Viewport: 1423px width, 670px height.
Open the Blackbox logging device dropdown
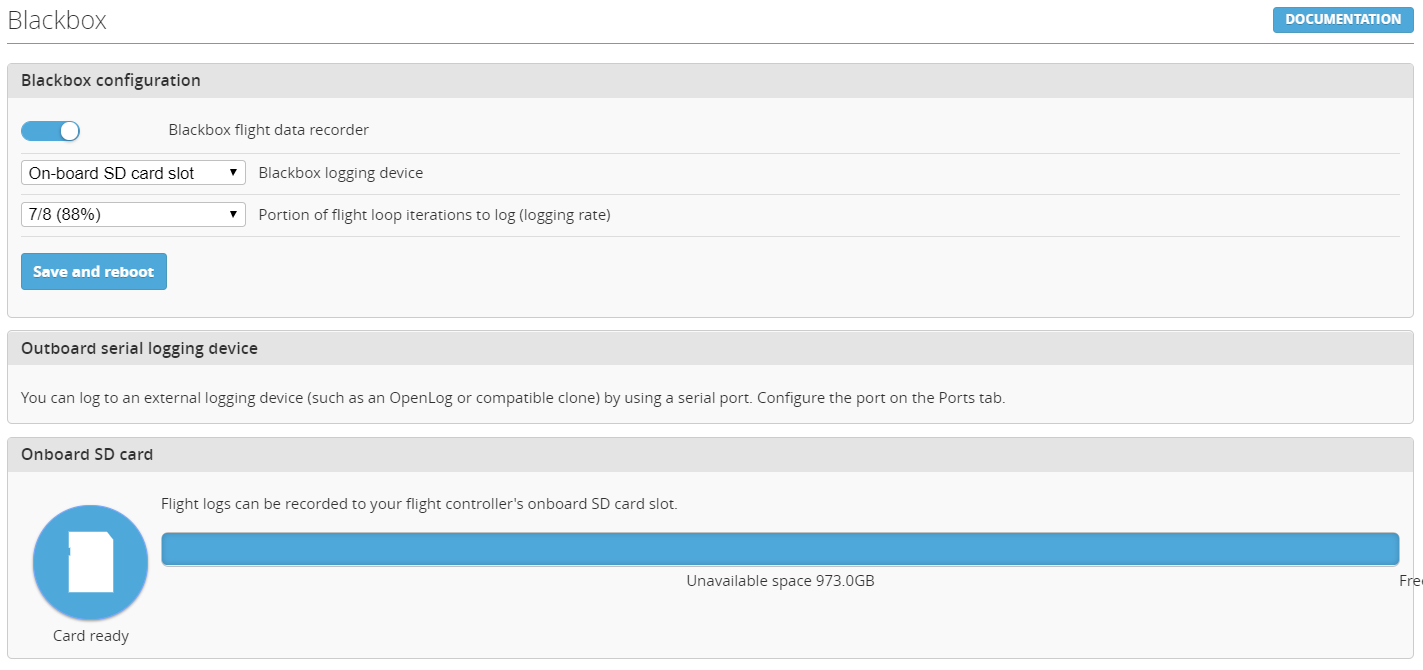[x=133, y=173]
